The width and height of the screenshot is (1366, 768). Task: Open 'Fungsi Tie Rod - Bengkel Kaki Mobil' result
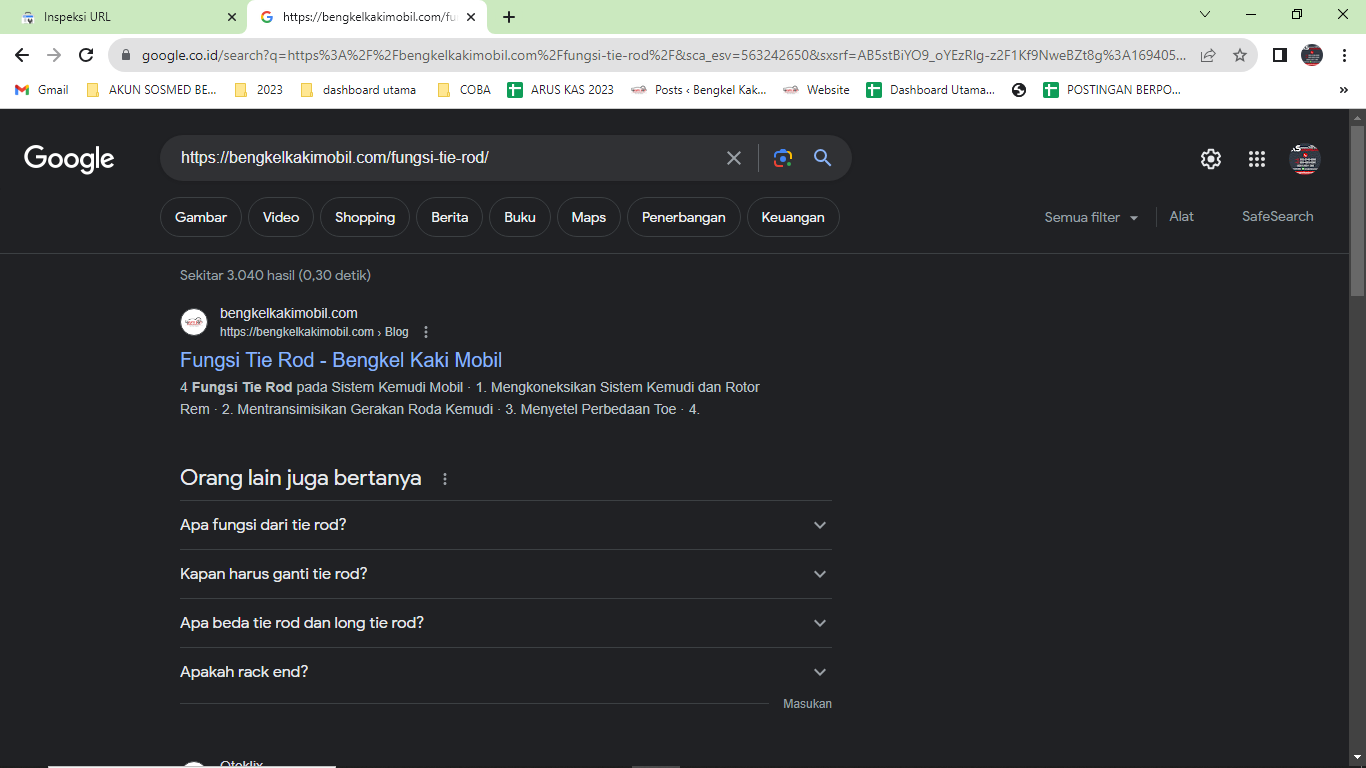(x=341, y=360)
